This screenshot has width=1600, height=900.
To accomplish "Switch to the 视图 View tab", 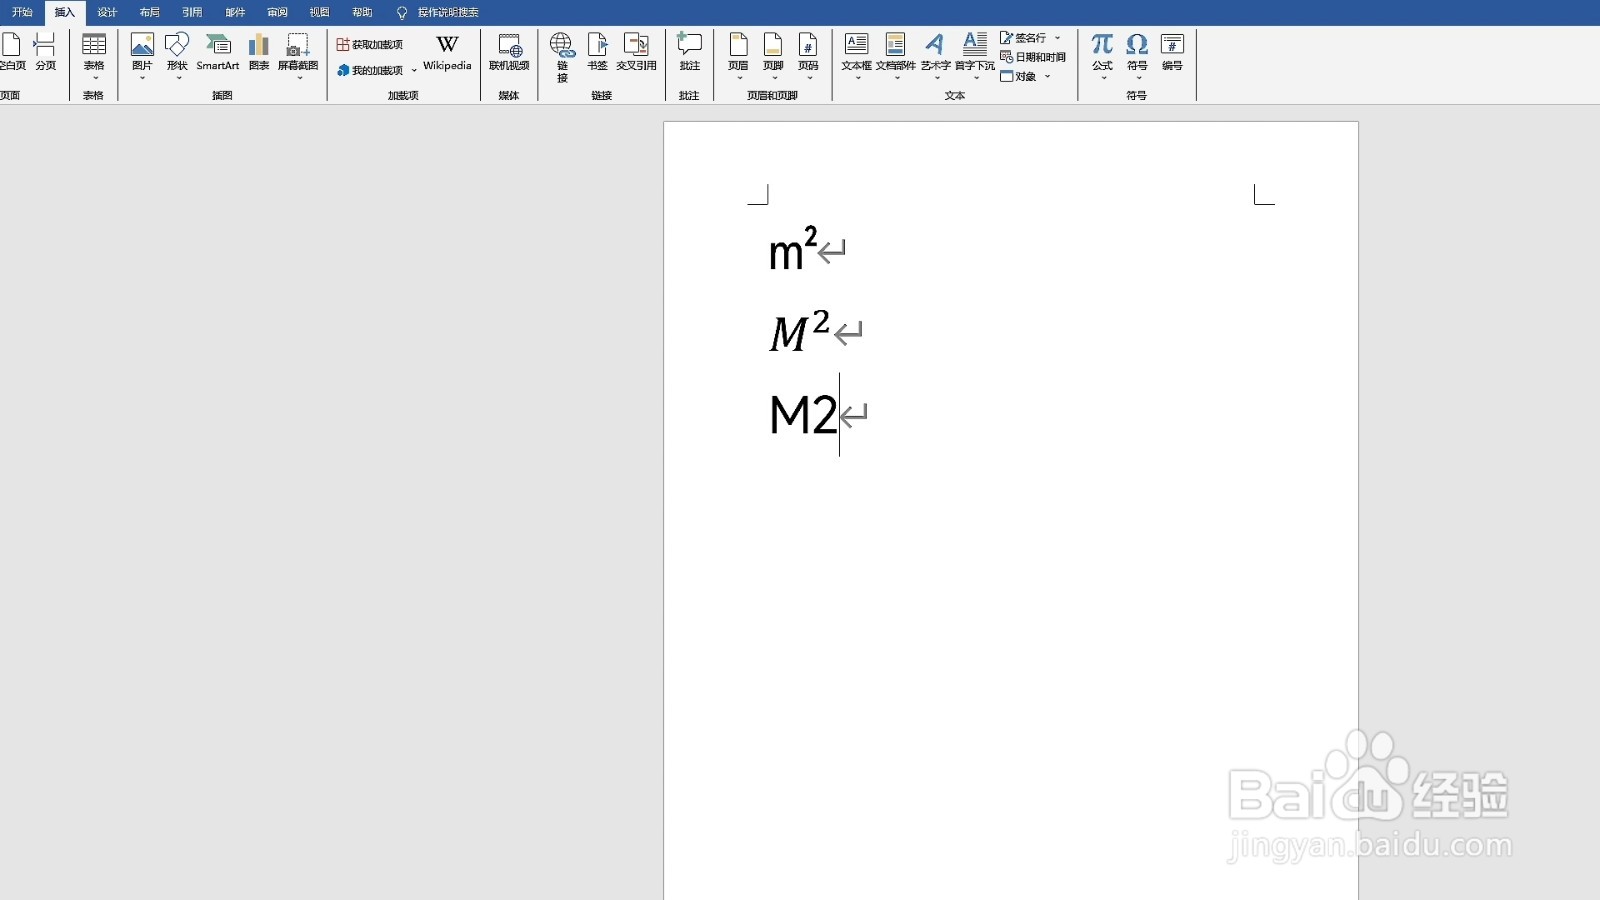I will (x=320, y=12).
